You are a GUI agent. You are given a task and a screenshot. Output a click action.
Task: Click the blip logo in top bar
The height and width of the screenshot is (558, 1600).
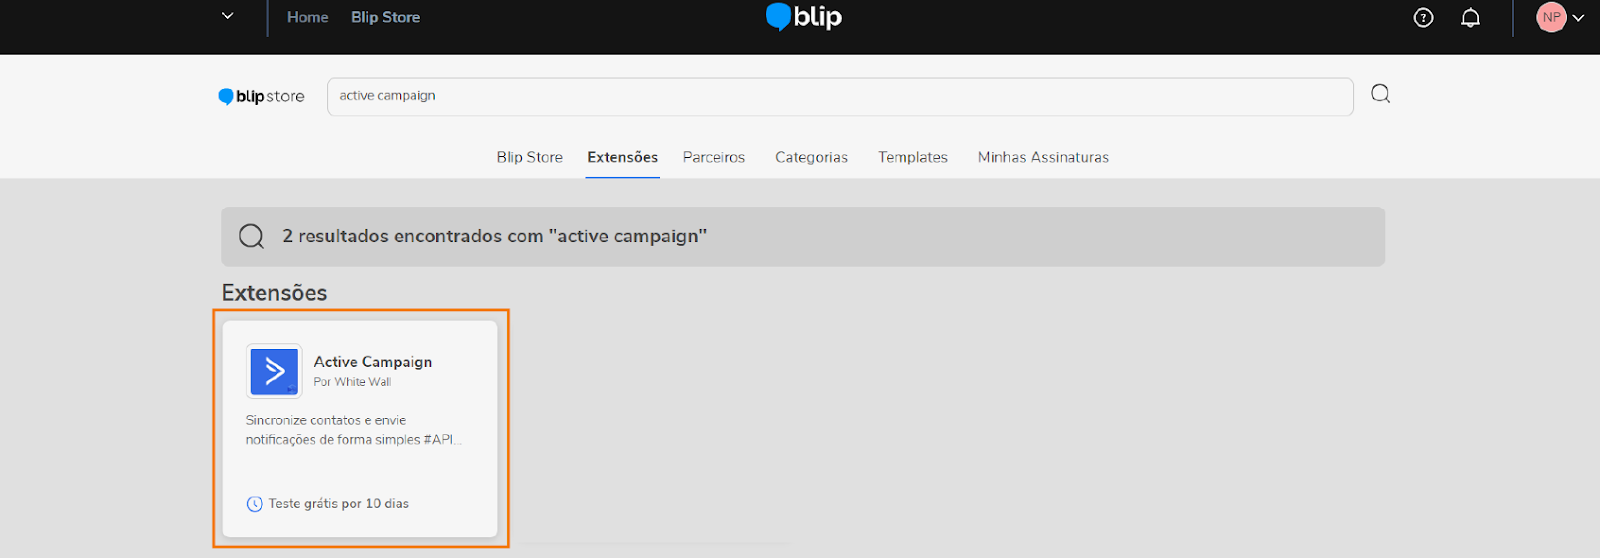tap(804, 17)
